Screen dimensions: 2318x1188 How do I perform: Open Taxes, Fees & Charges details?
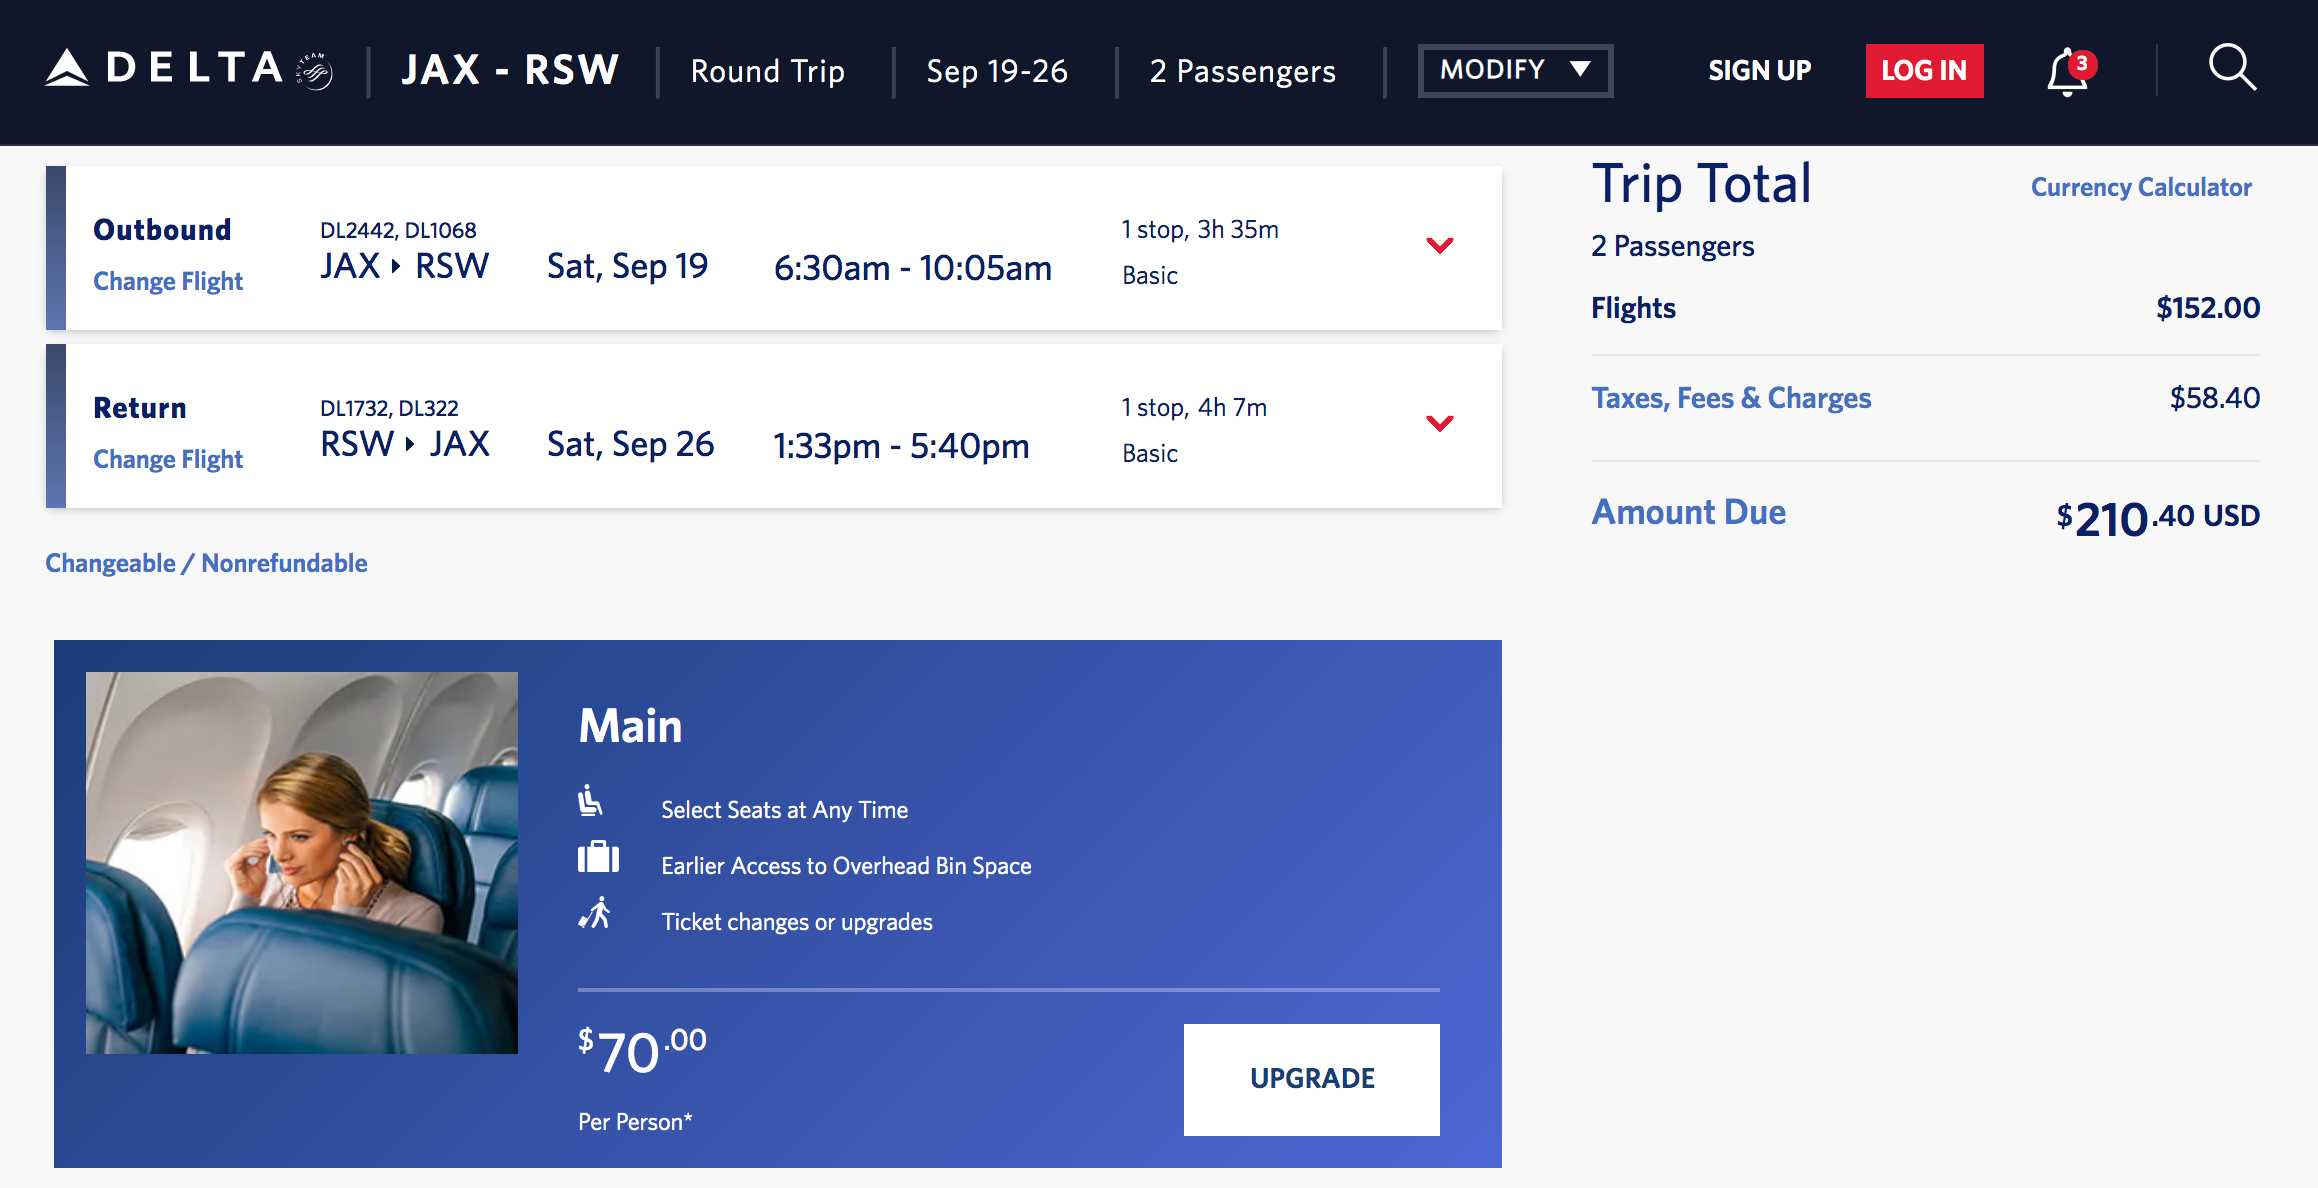point(1732,397)
